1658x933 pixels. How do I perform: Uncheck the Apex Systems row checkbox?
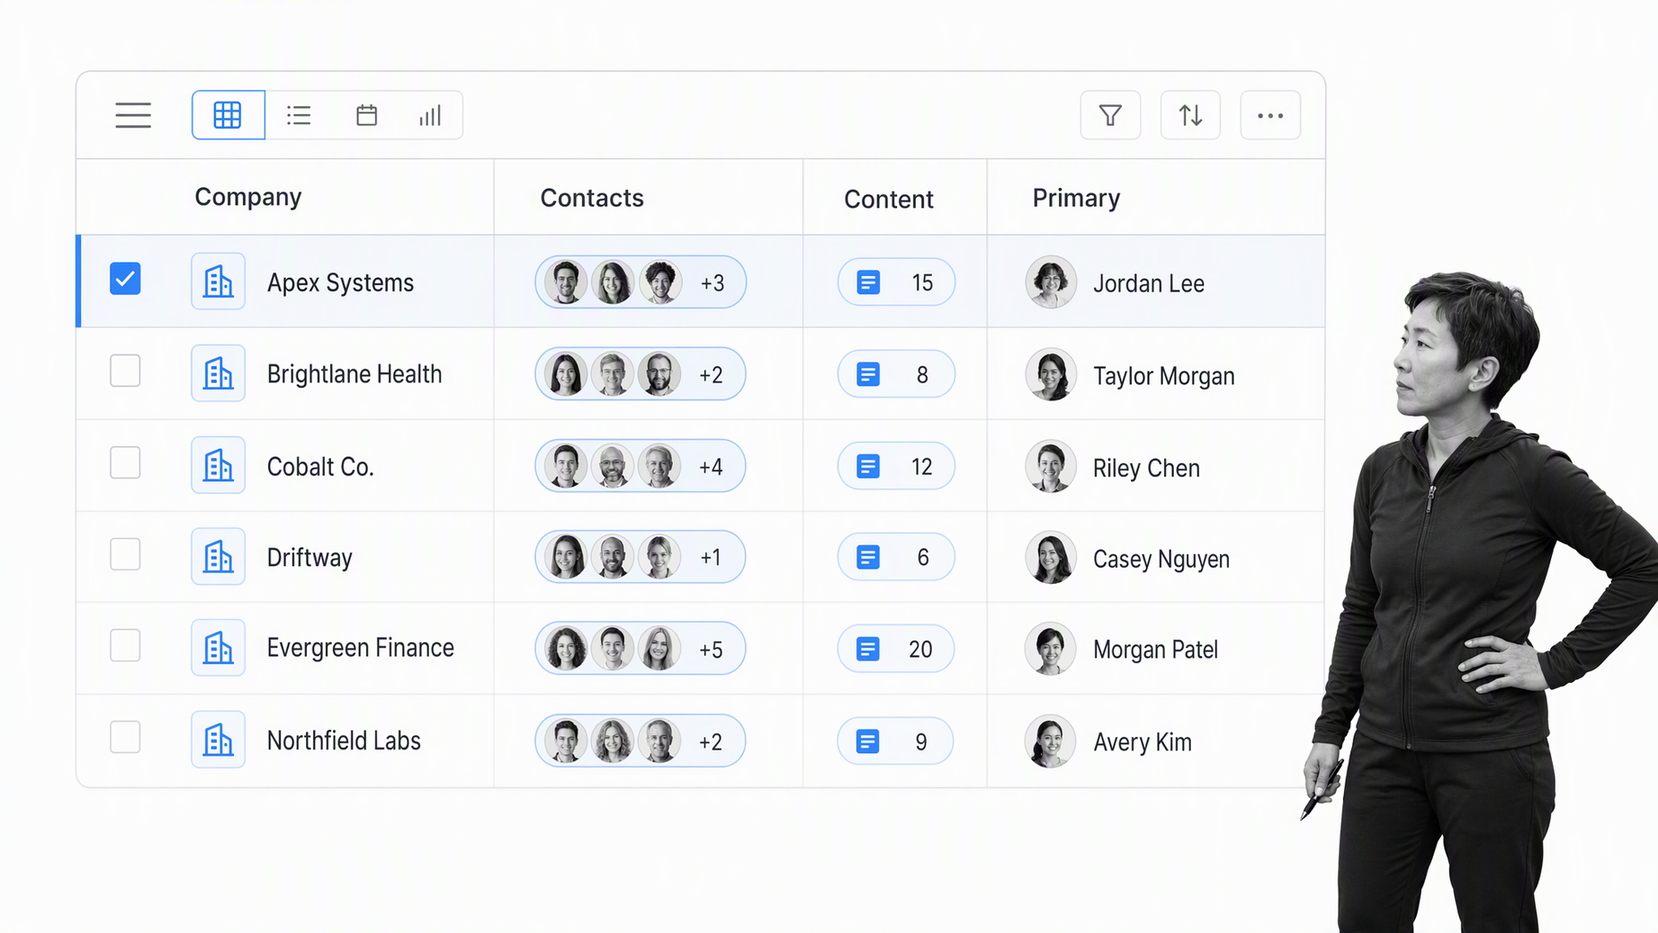point(125,279)
